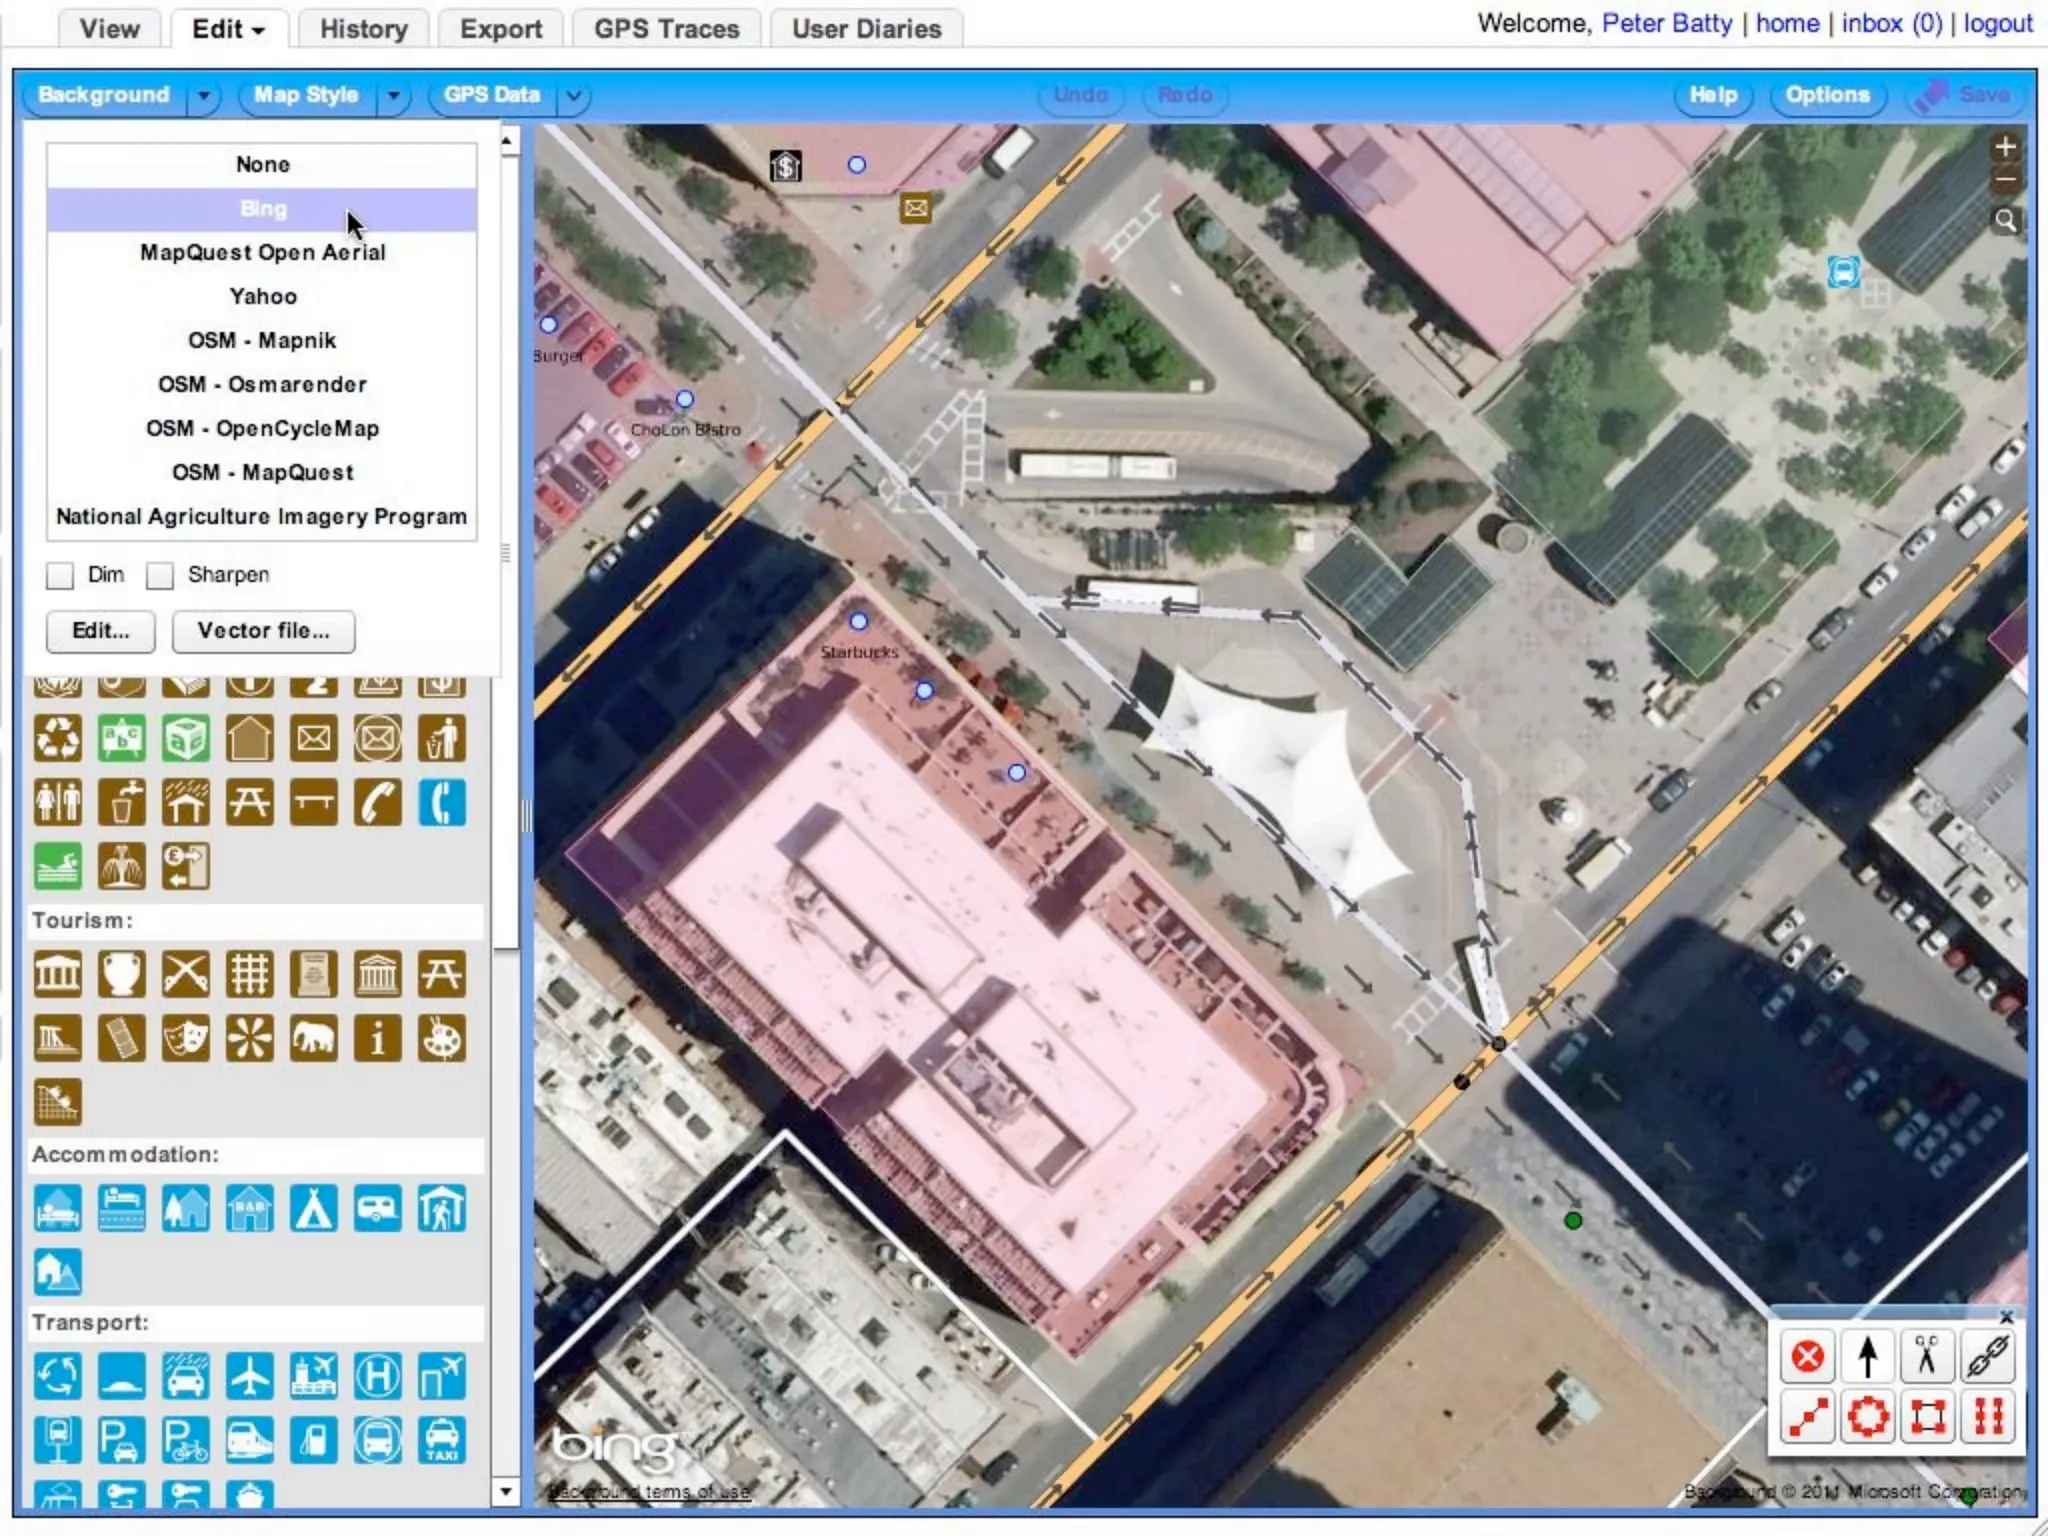Click the red delete tool icon

(1807, 1357)
